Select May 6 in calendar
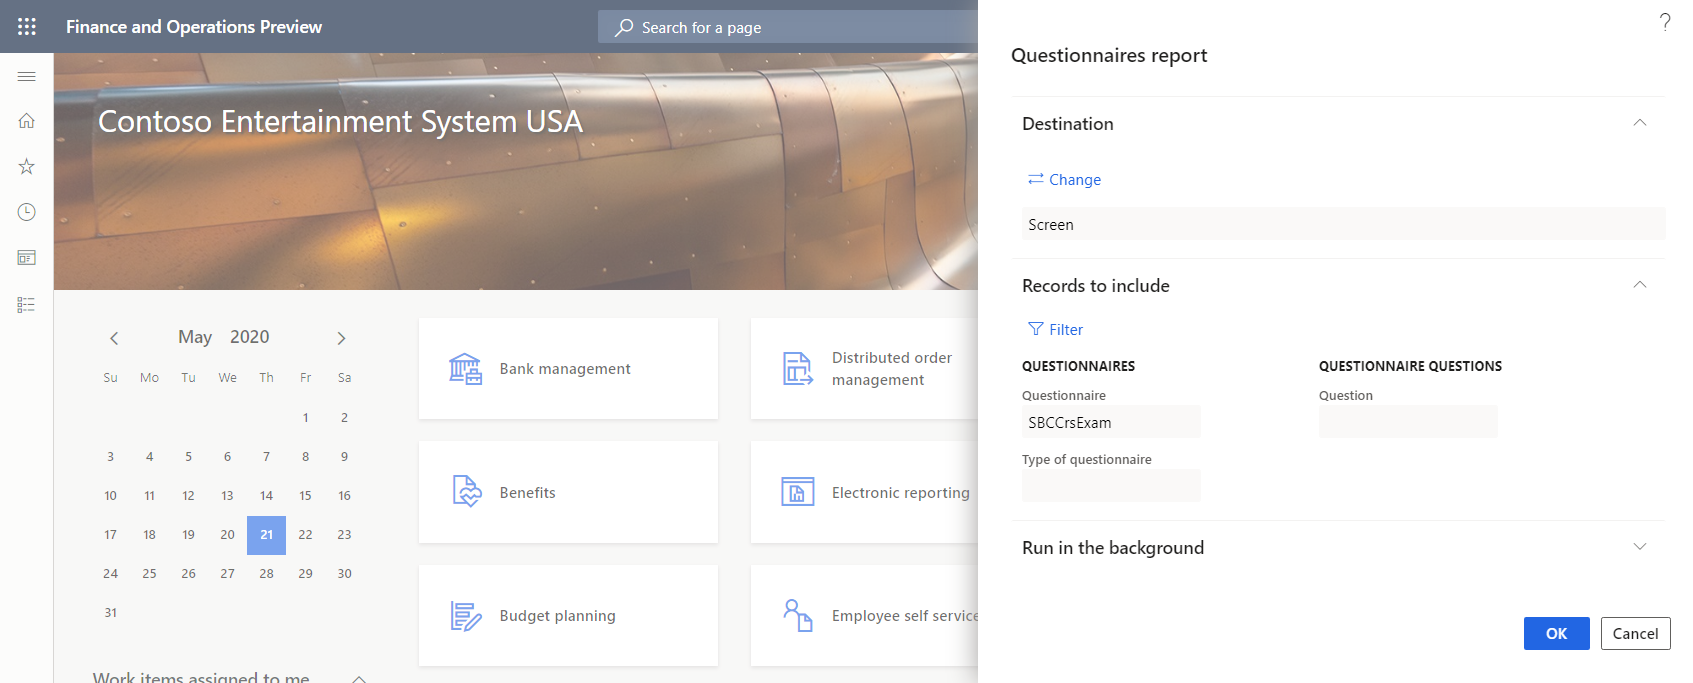This screenshot has height=683, width=1693. [227, 457]
